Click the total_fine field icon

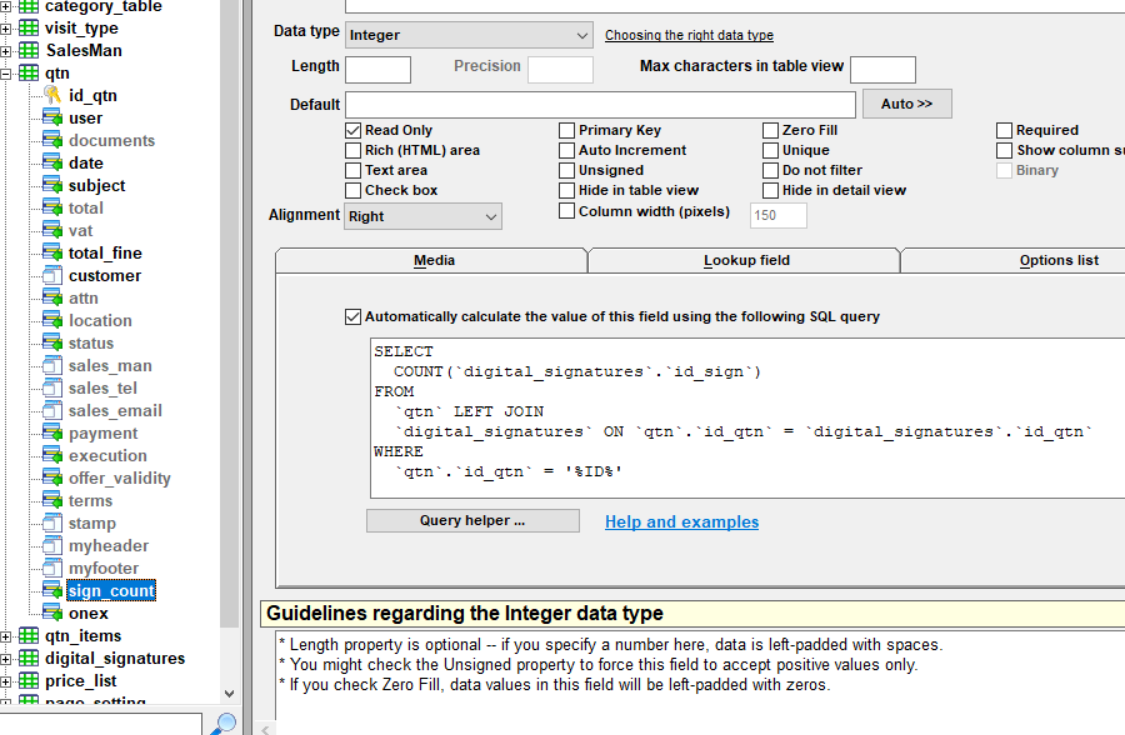[x=52, y=253]
